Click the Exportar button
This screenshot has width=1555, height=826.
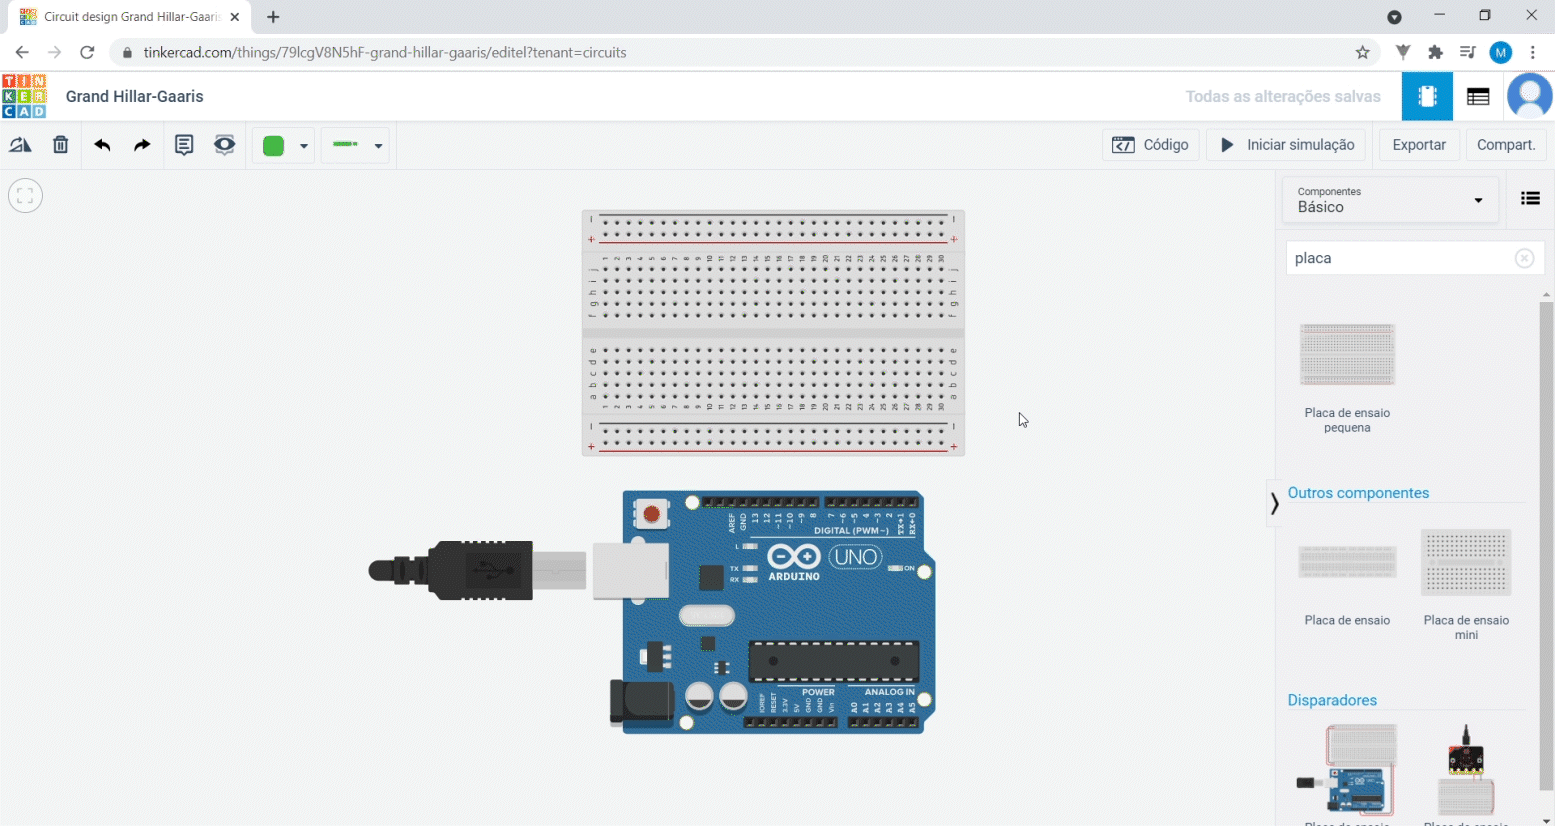tap(1419, 145)
